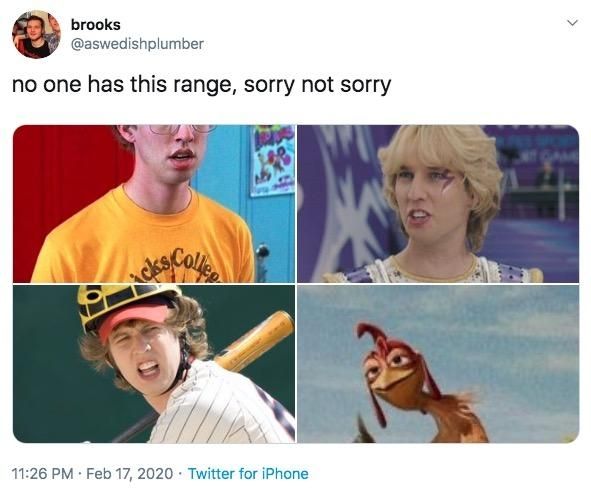Screen dimensions: 591x489
Task: Open the photo of the blonde-haired skater
Action: tap(438, 204)
